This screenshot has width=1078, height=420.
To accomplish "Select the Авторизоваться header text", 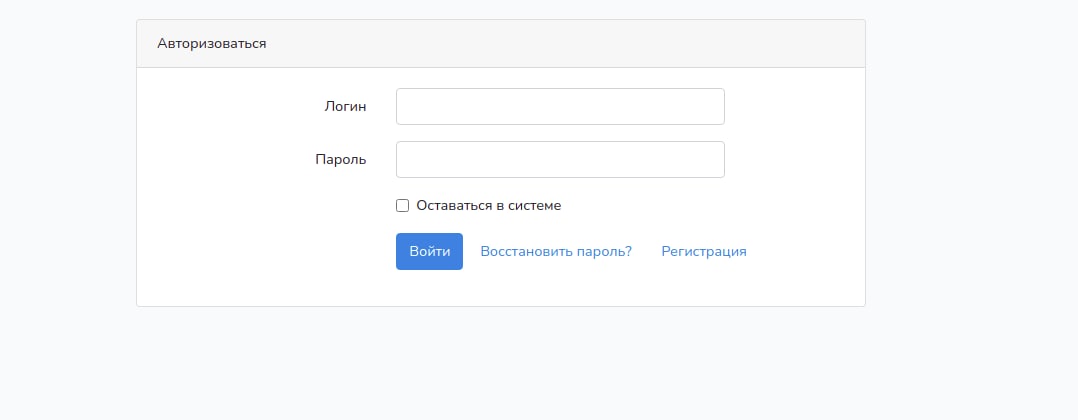I will tap(212, 44).
